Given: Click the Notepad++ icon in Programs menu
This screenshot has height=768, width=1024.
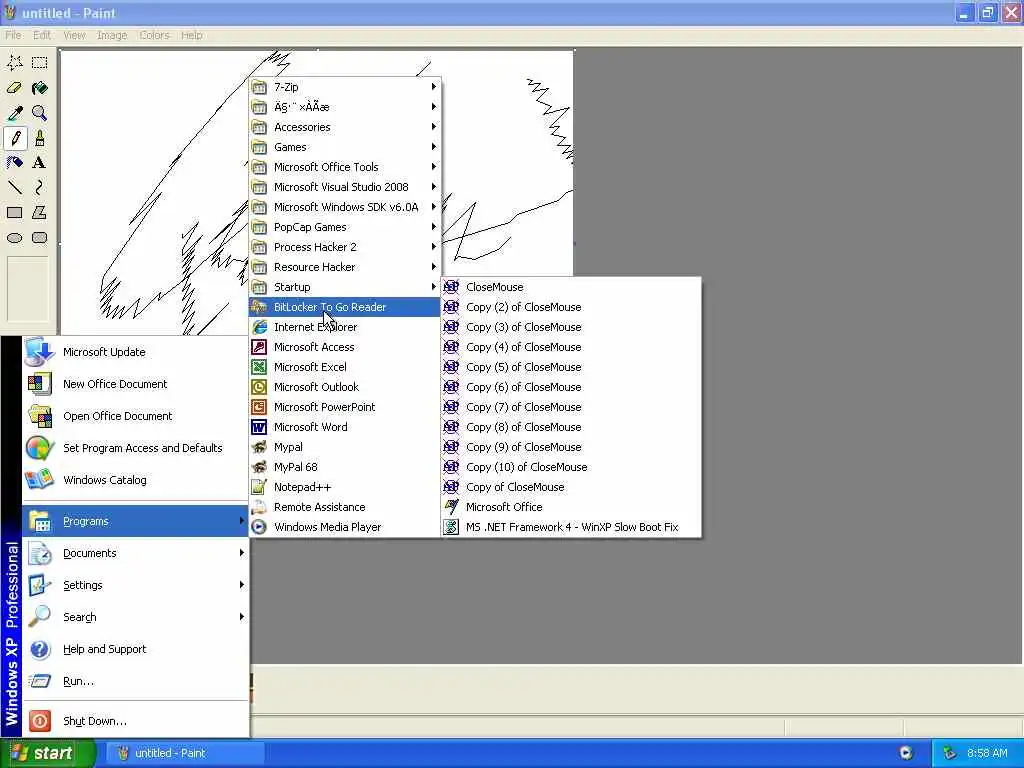Looking at the screenshot, I should (x=259, y=487).
